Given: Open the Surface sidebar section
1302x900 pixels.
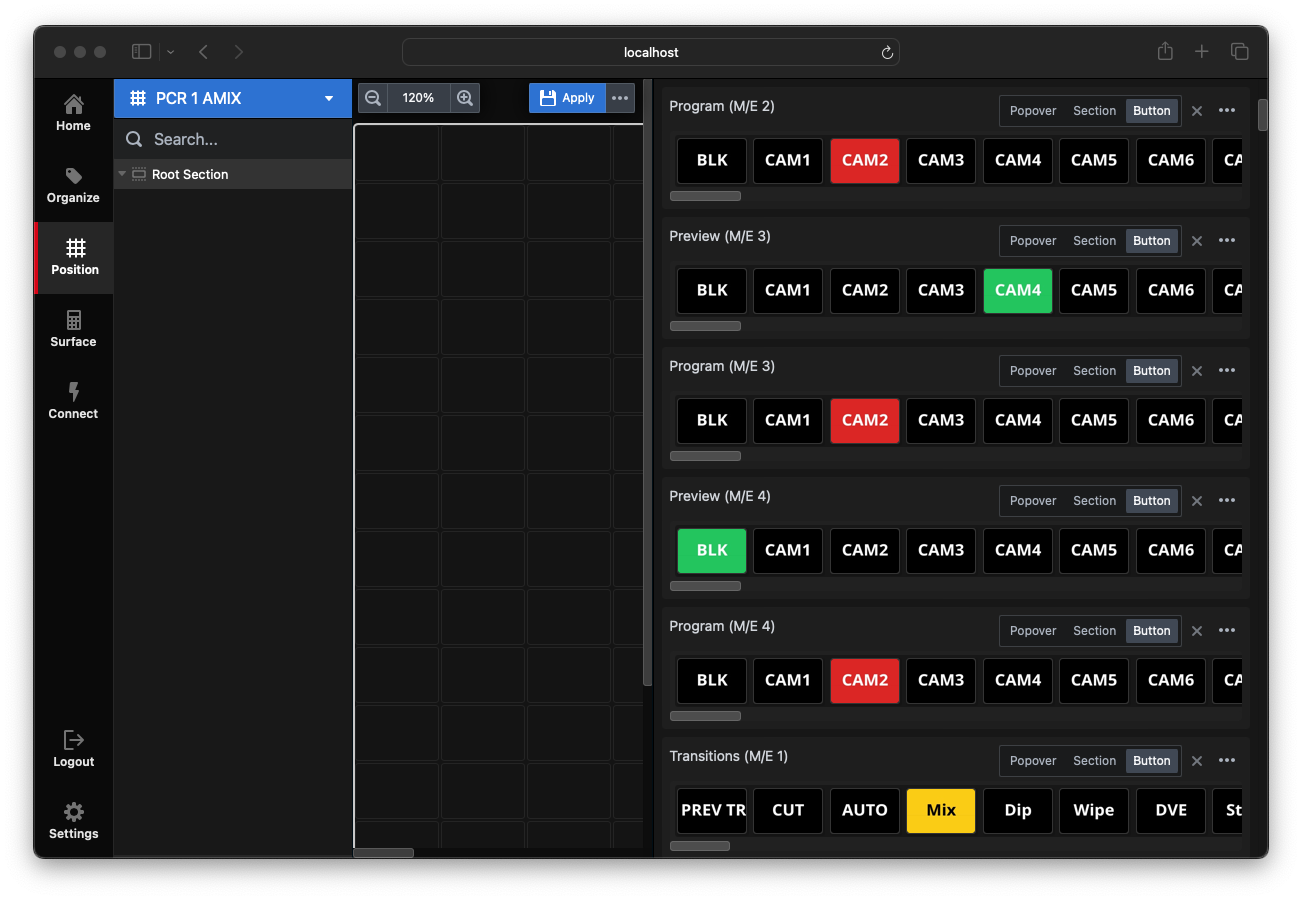Looking at the screenshot, I should [73, 330].
